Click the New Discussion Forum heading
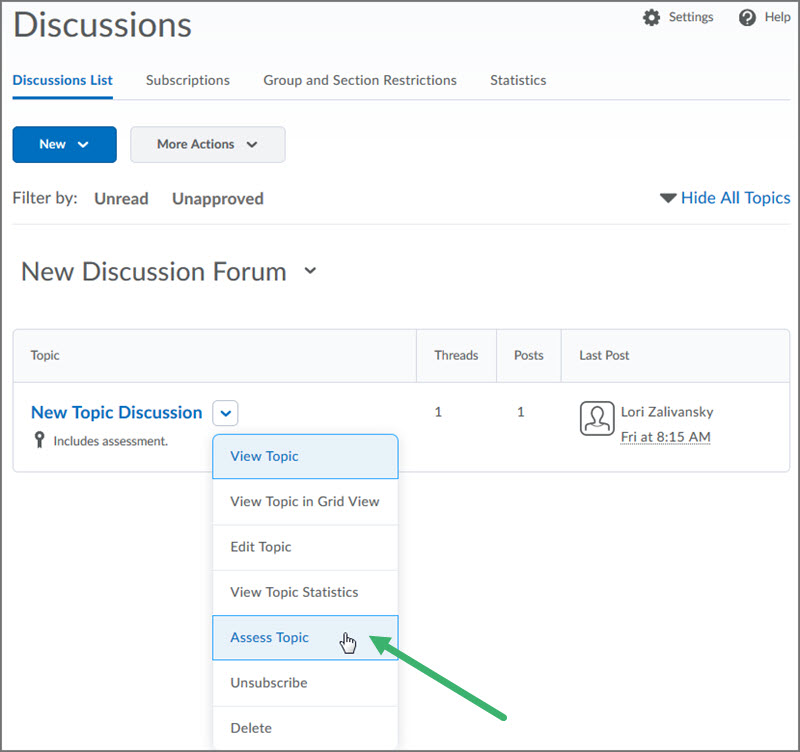The image size is (800, 752). (154, 271)
